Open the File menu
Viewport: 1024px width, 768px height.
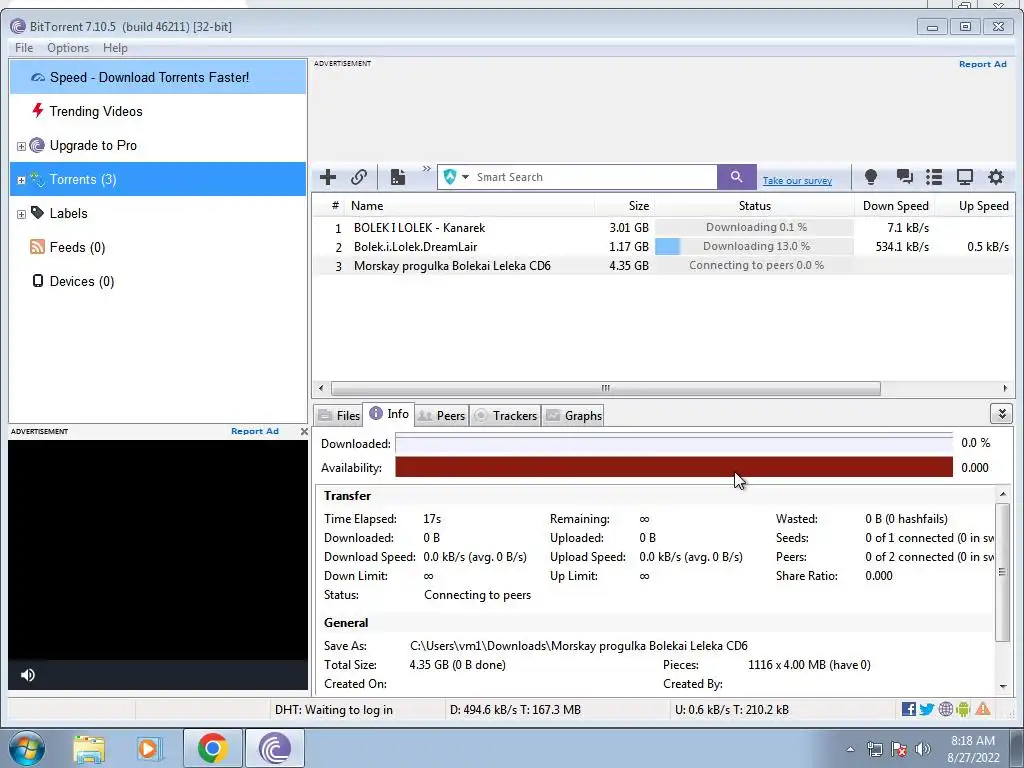pos(24,48)
